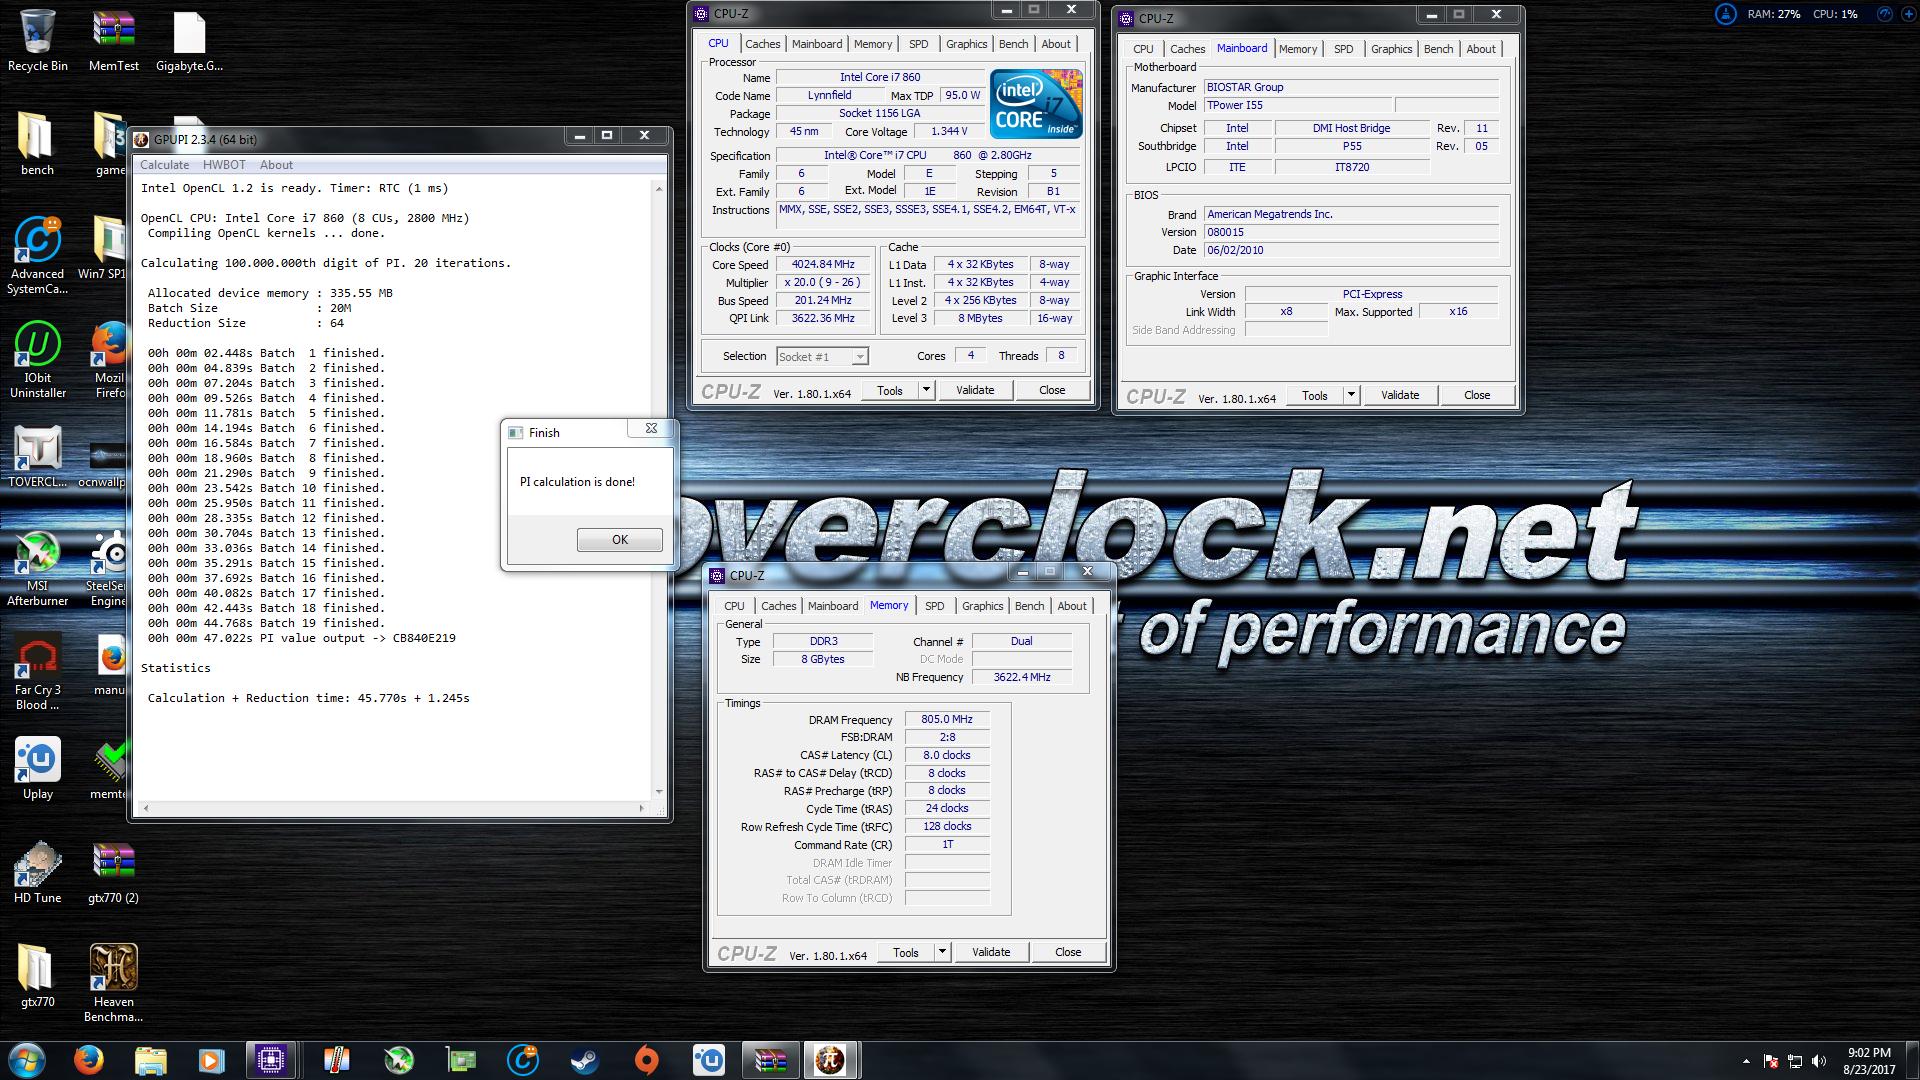The image size is (1920, 1080).
Task: Click GPUPI horizontal scrollbar right arrow
Action: (644, 807)
